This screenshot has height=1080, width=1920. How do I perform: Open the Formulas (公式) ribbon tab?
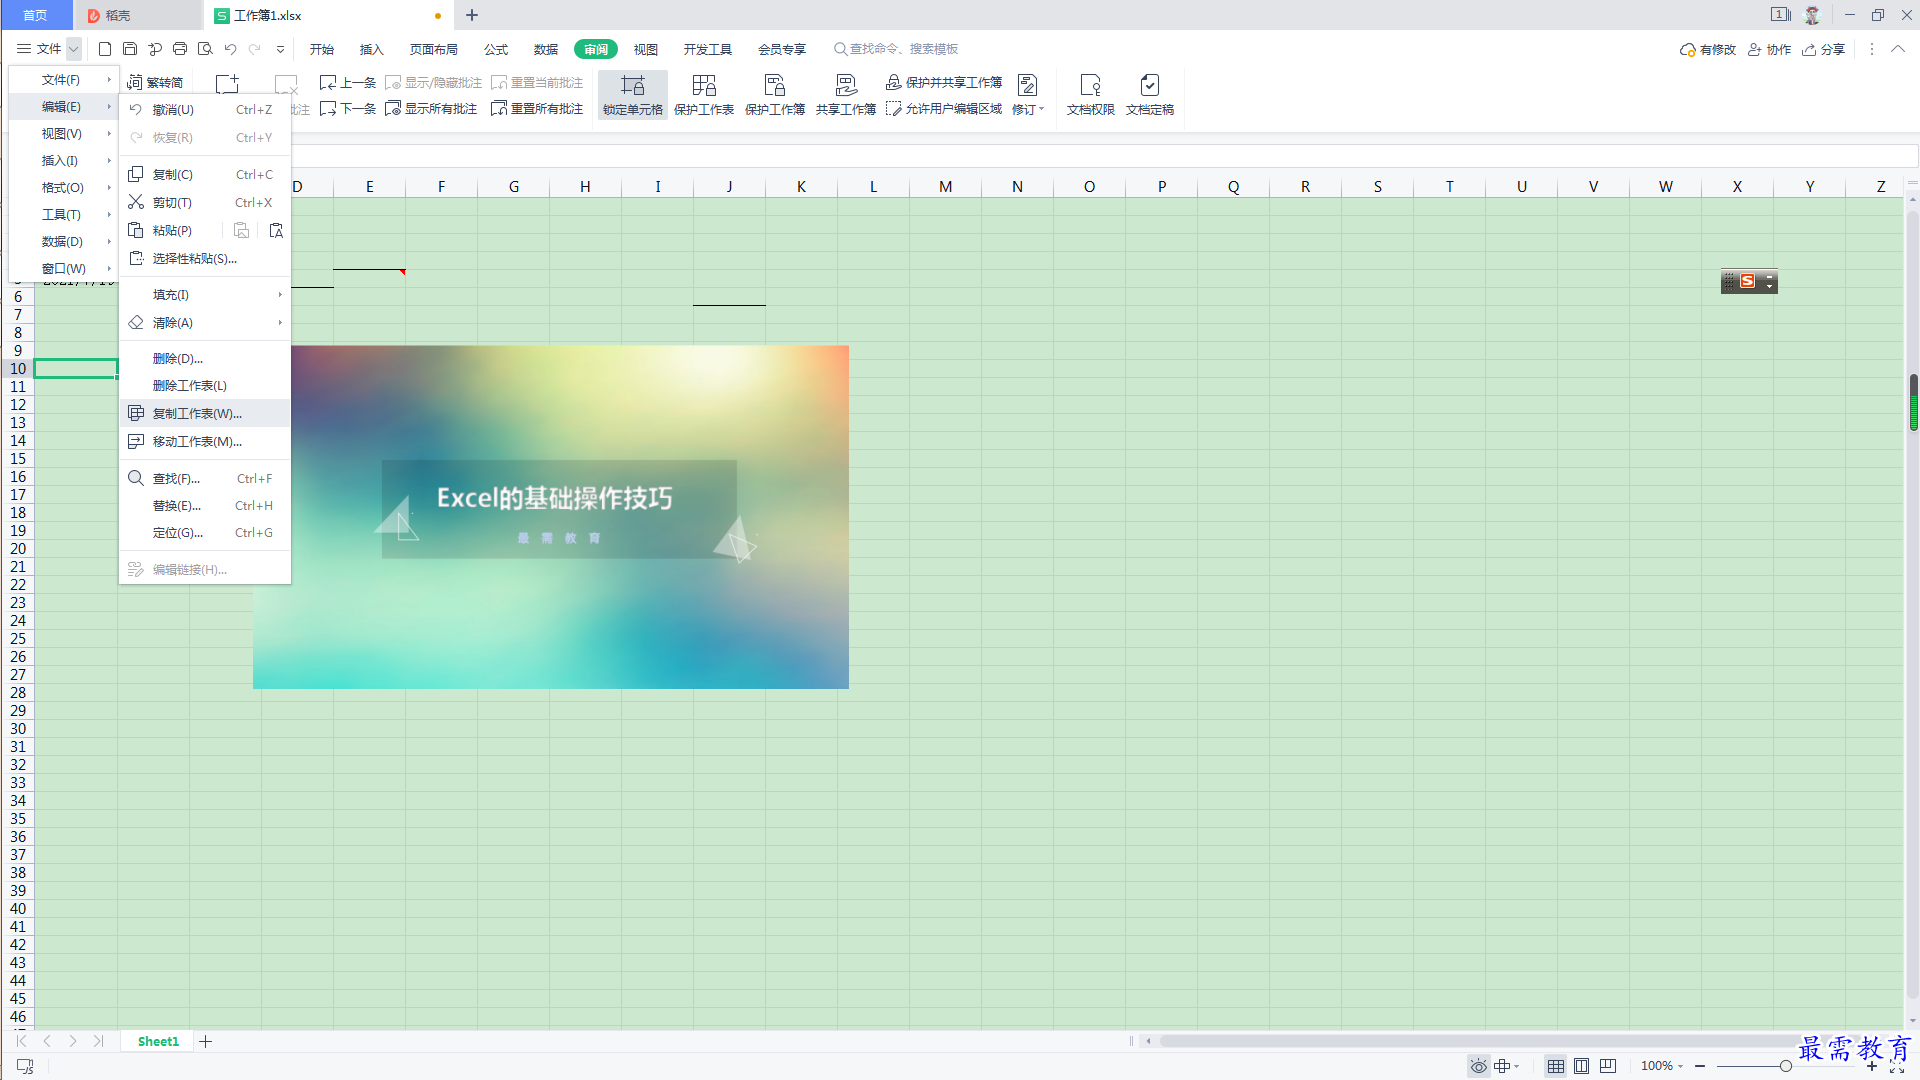click(496, 49)
